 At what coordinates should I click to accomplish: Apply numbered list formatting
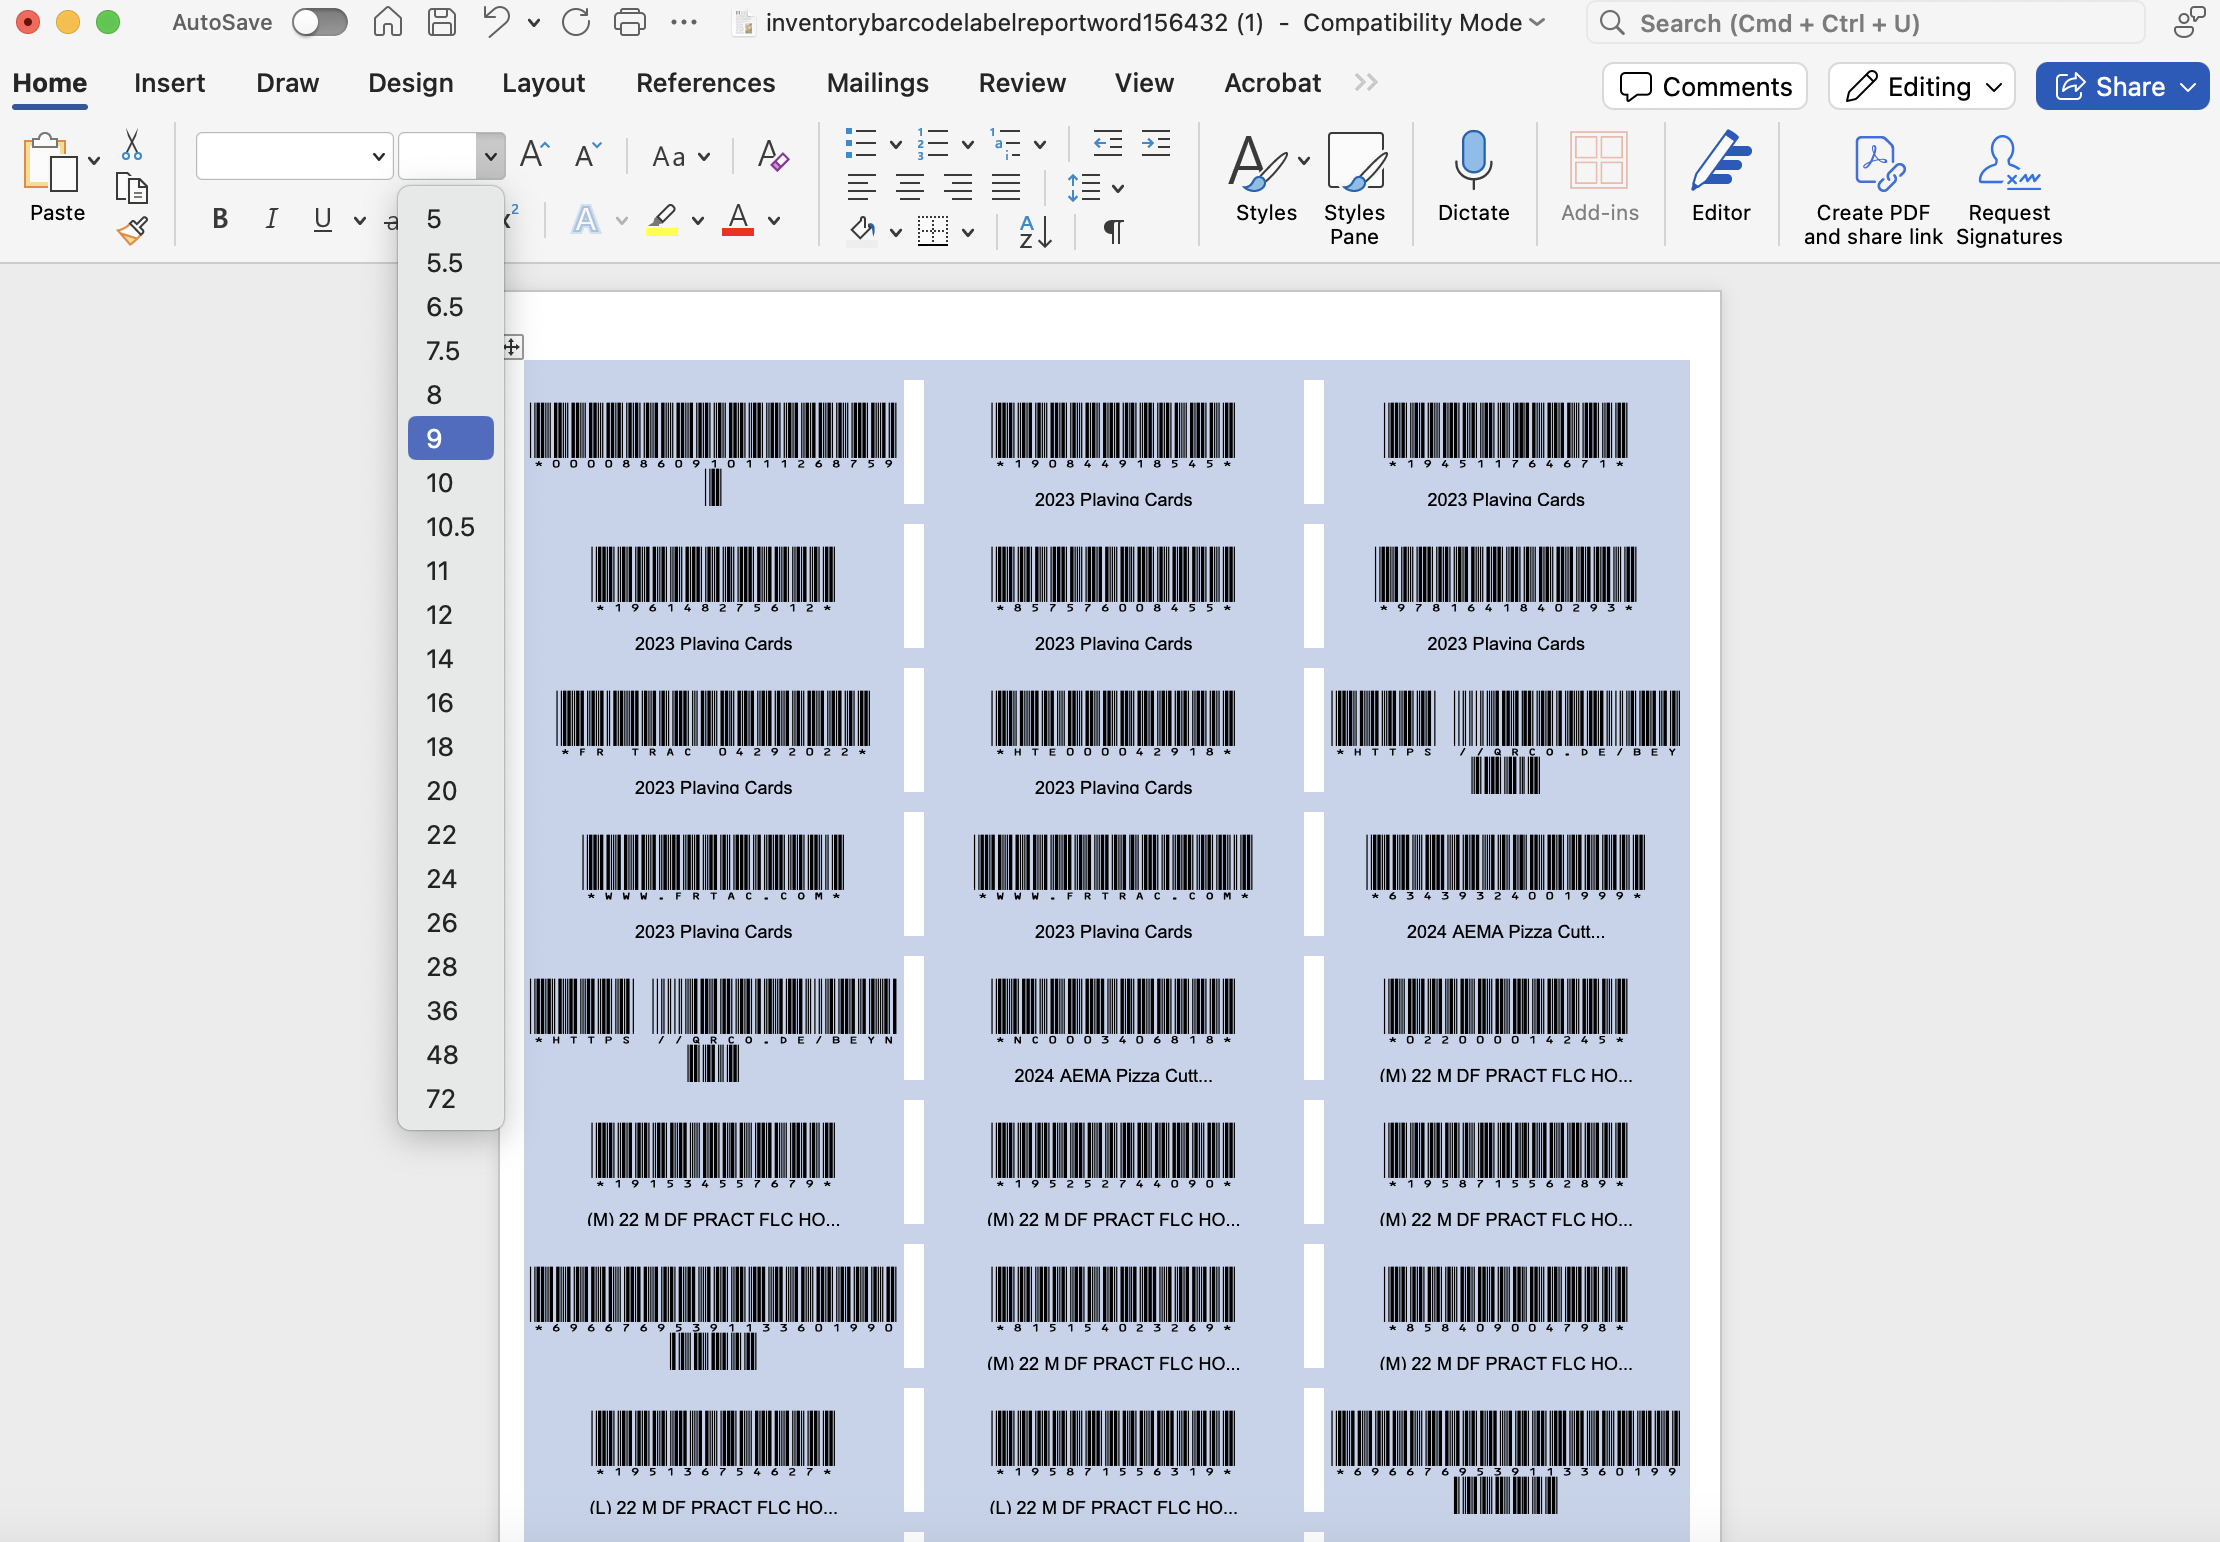[x=933, y=144]
